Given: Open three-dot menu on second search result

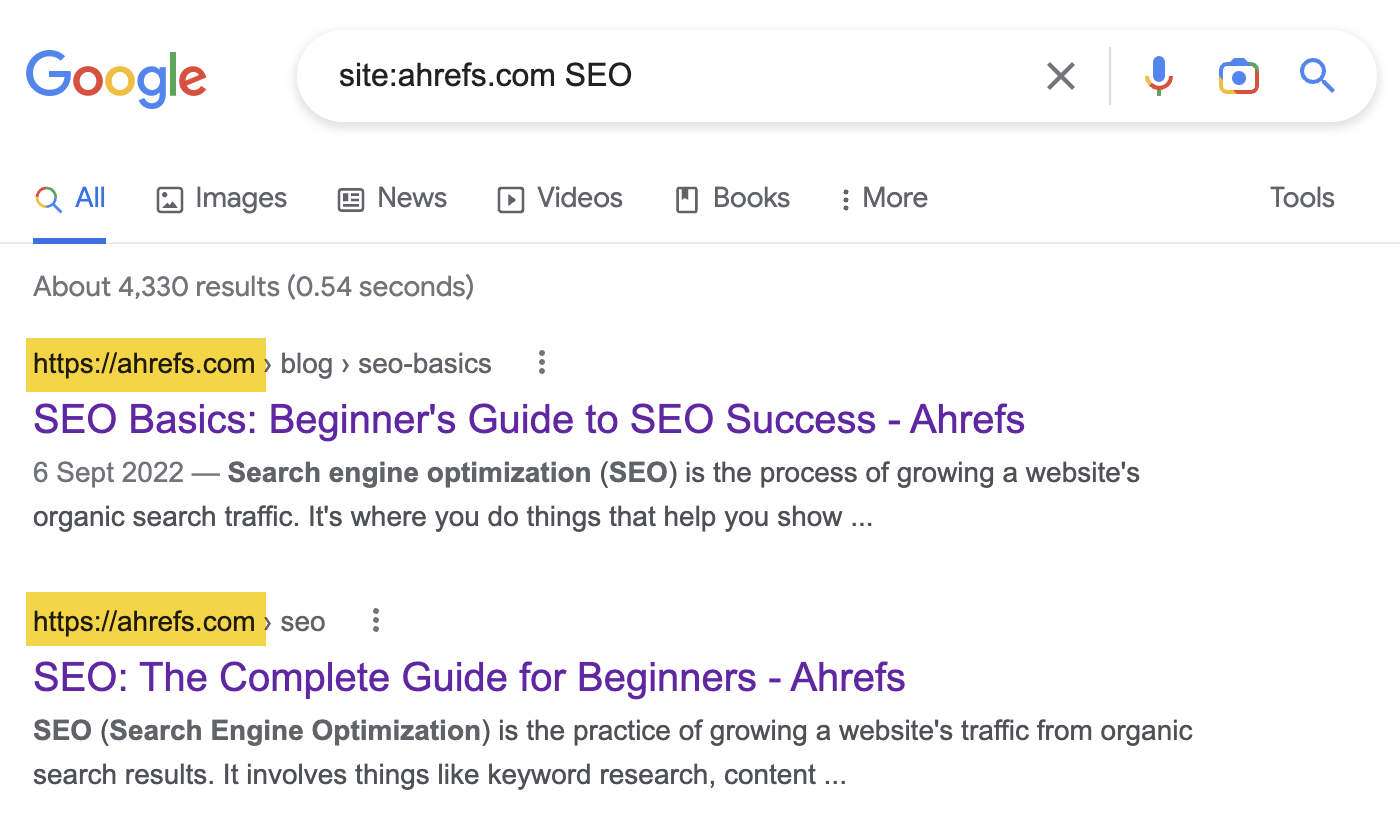Looking at the screenshot, I should coord(375,620).
